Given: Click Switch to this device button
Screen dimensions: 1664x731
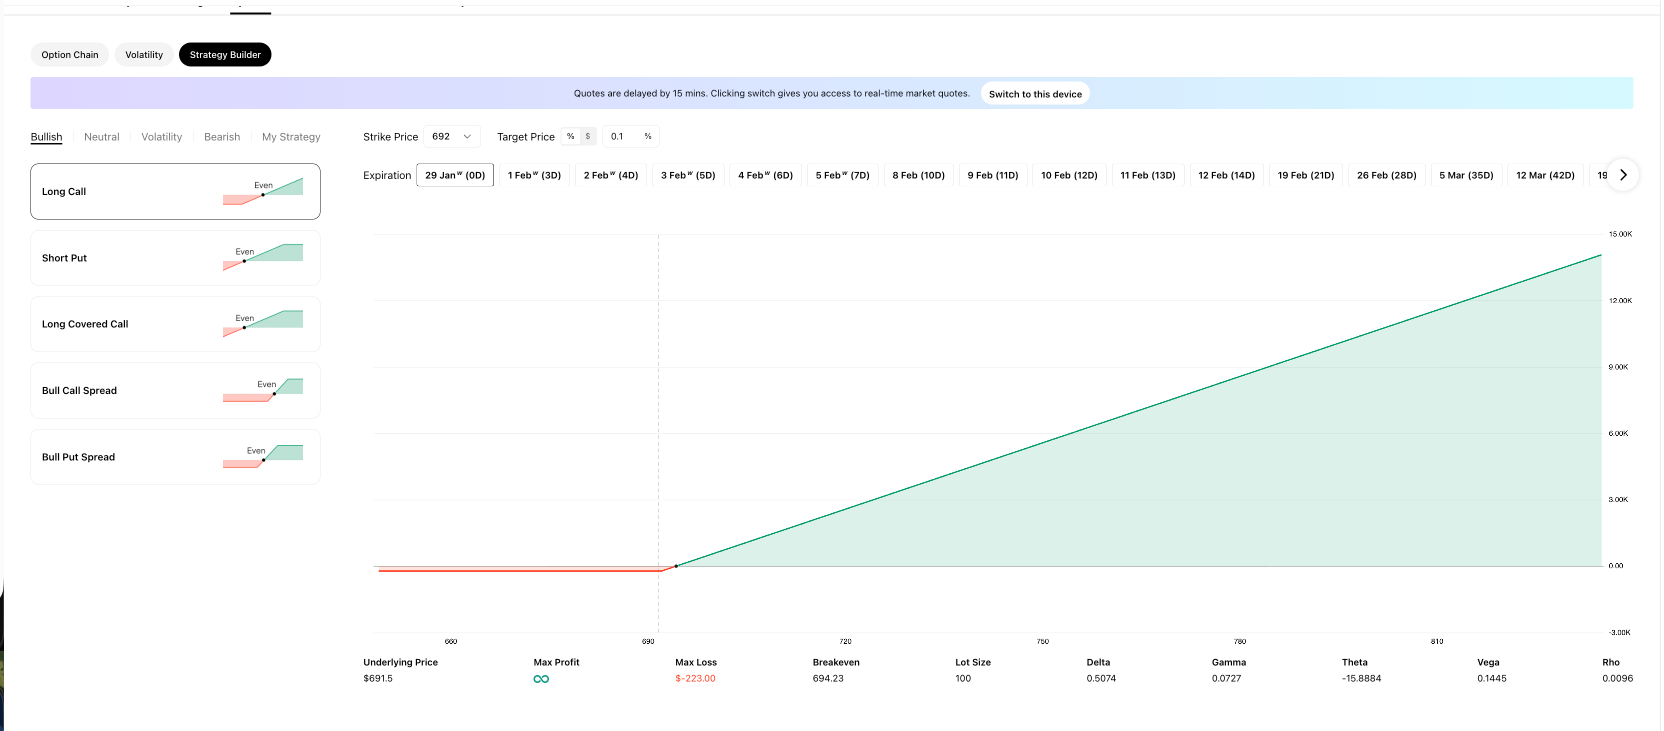Looking at the screenshot, I should pyautogui.click(x=1035, y=94).
